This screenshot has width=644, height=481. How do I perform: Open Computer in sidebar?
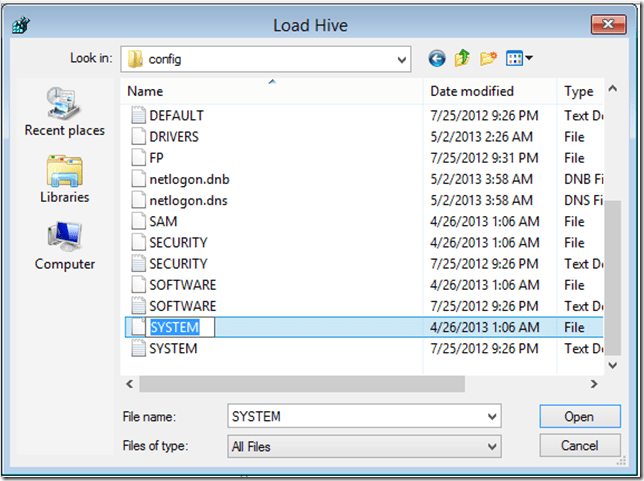(x=64, y=246)
